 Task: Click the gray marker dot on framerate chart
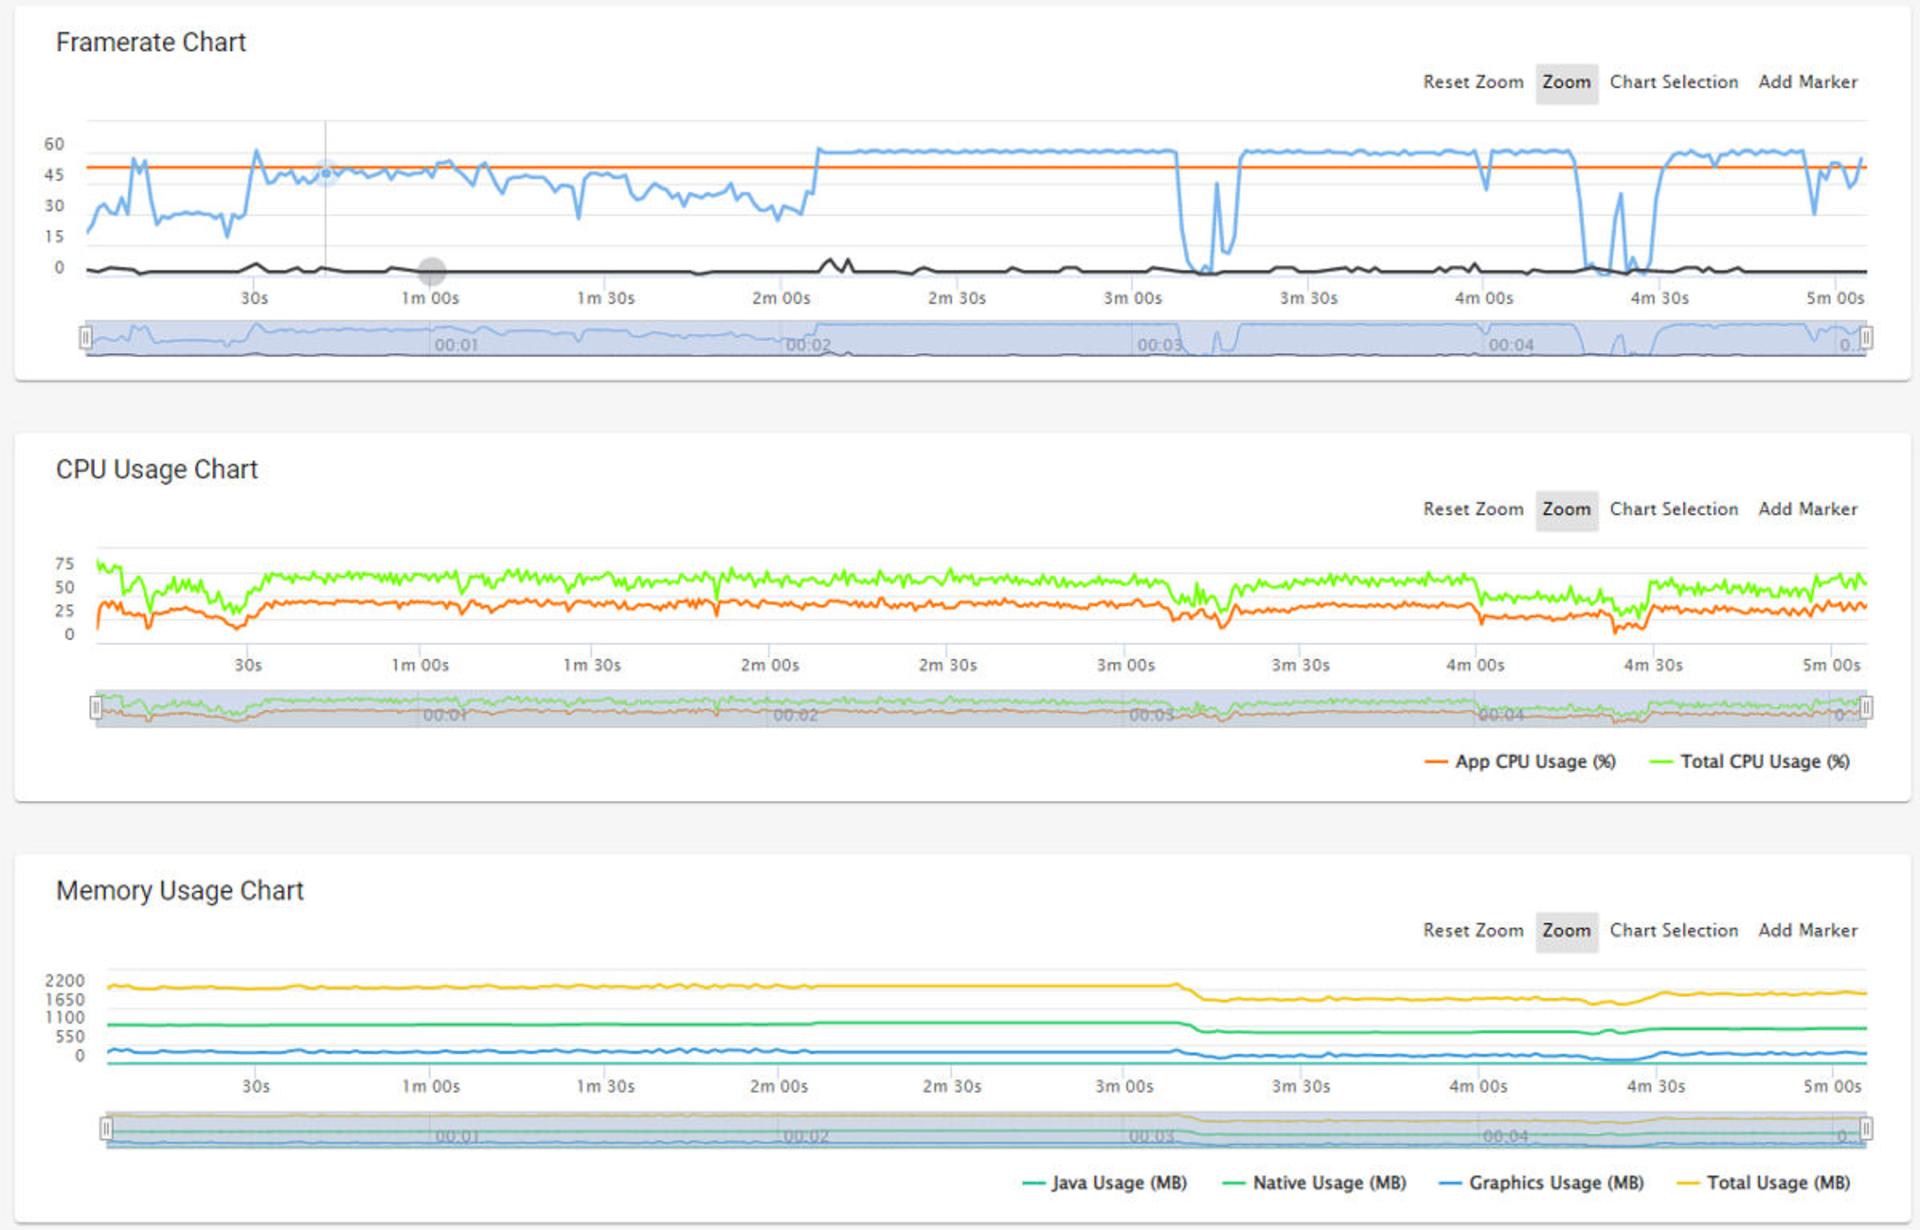[432, 270]
